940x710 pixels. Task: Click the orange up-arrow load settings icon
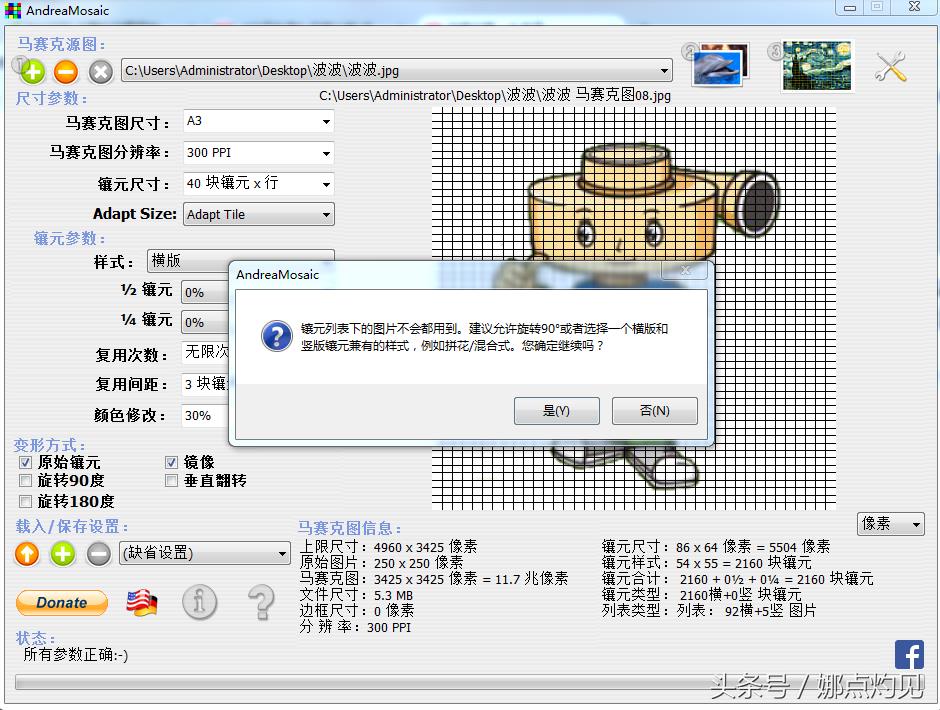[x=27, y=553]
